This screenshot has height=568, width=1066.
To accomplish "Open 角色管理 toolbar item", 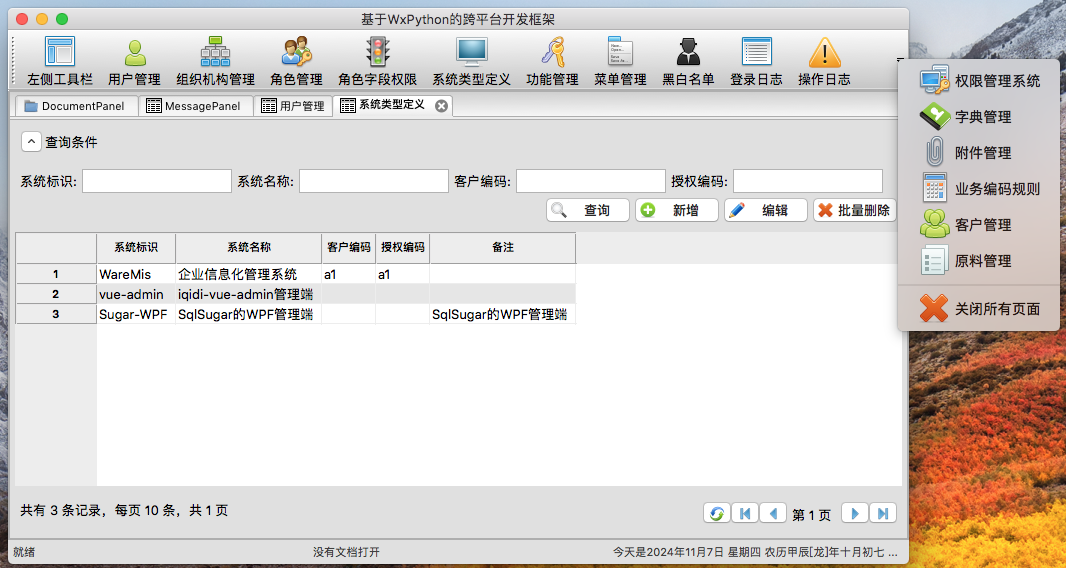I will coord(296,61).
